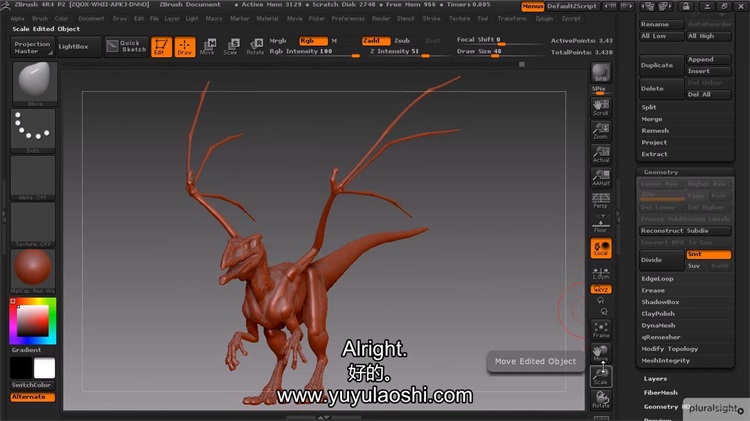The width and height of the screenshot is (750, 421).
Task: Select the Move tool in the top shelf
Action: [208, 47]
